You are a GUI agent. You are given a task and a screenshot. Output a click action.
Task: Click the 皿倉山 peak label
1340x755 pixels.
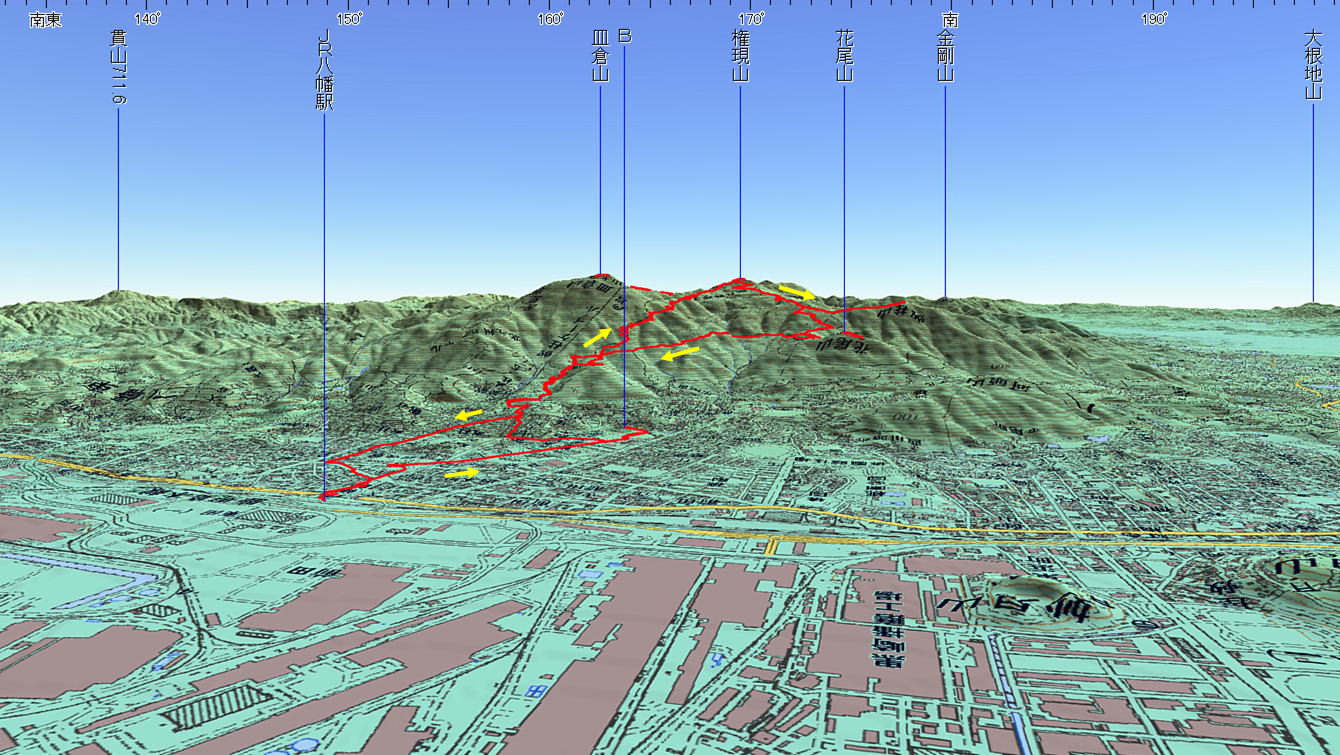(600, 55)
